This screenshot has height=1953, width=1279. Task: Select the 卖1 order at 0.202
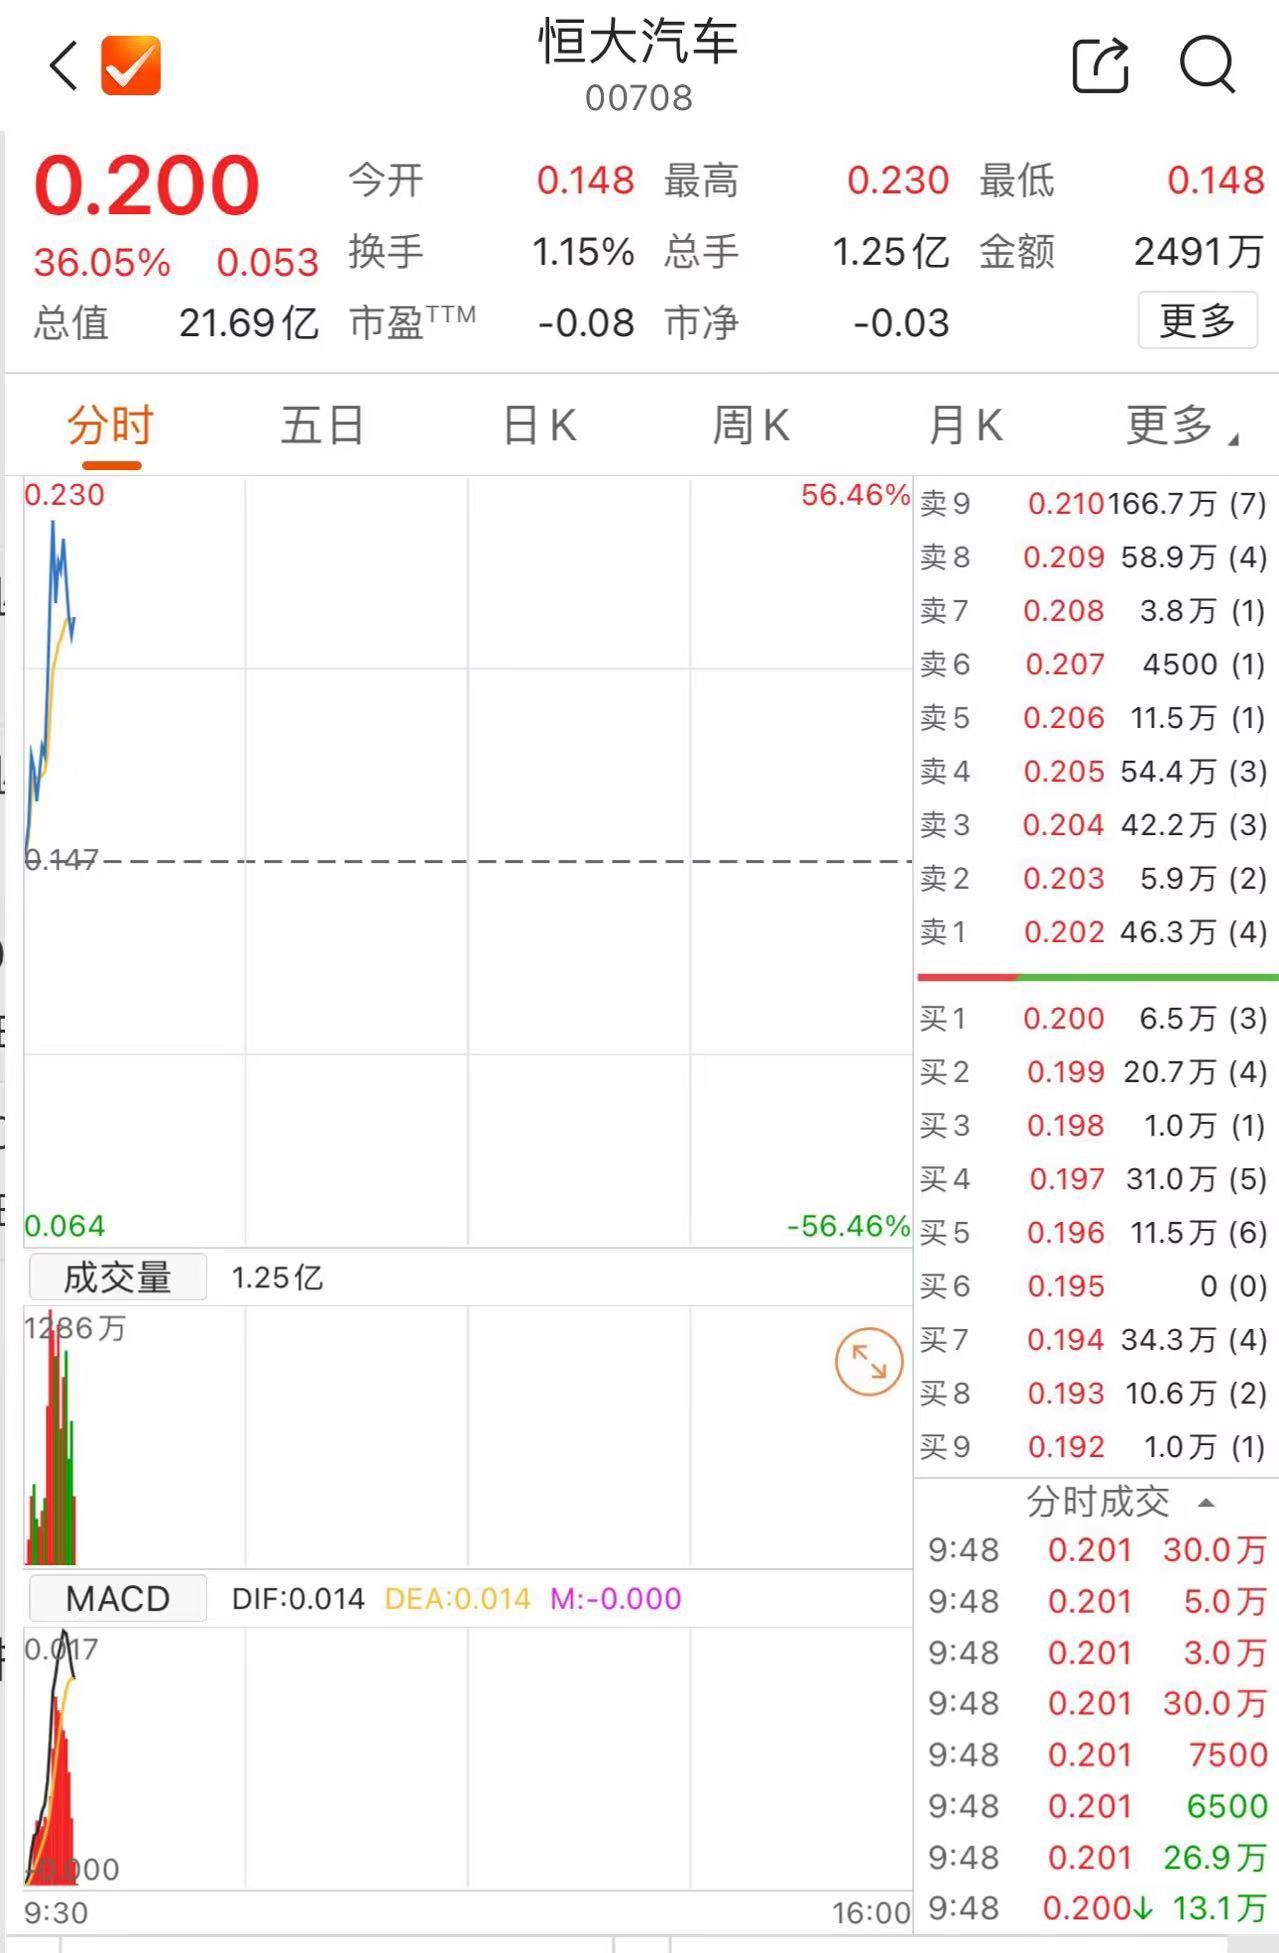1094,932
